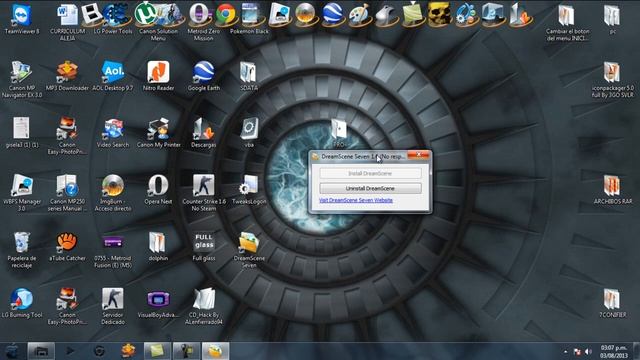Open the volume control tray icon
Image resolution: width=640 pixels, height=360 pixels.
click(x=588, y=351)
